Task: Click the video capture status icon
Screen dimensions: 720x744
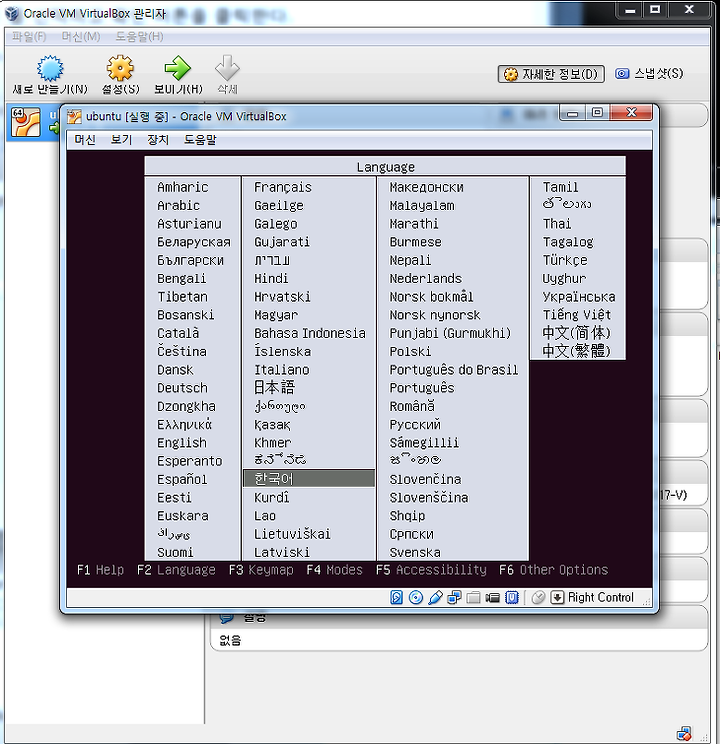Action: (x=492, y=597)
